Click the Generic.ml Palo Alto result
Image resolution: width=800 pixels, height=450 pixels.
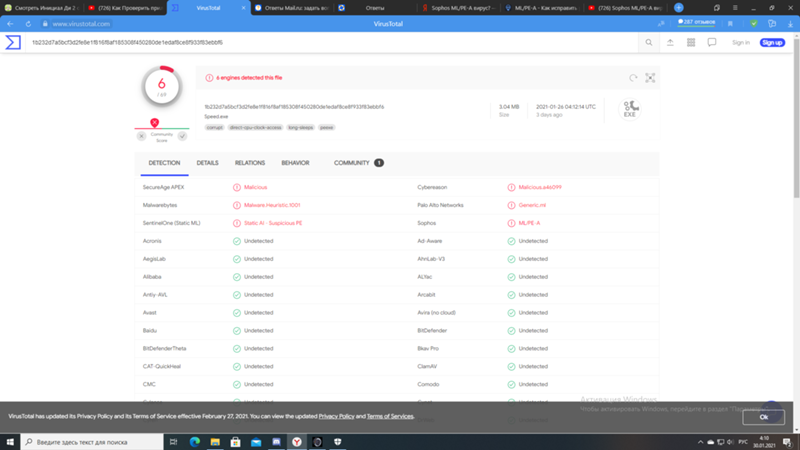point(532,205)
